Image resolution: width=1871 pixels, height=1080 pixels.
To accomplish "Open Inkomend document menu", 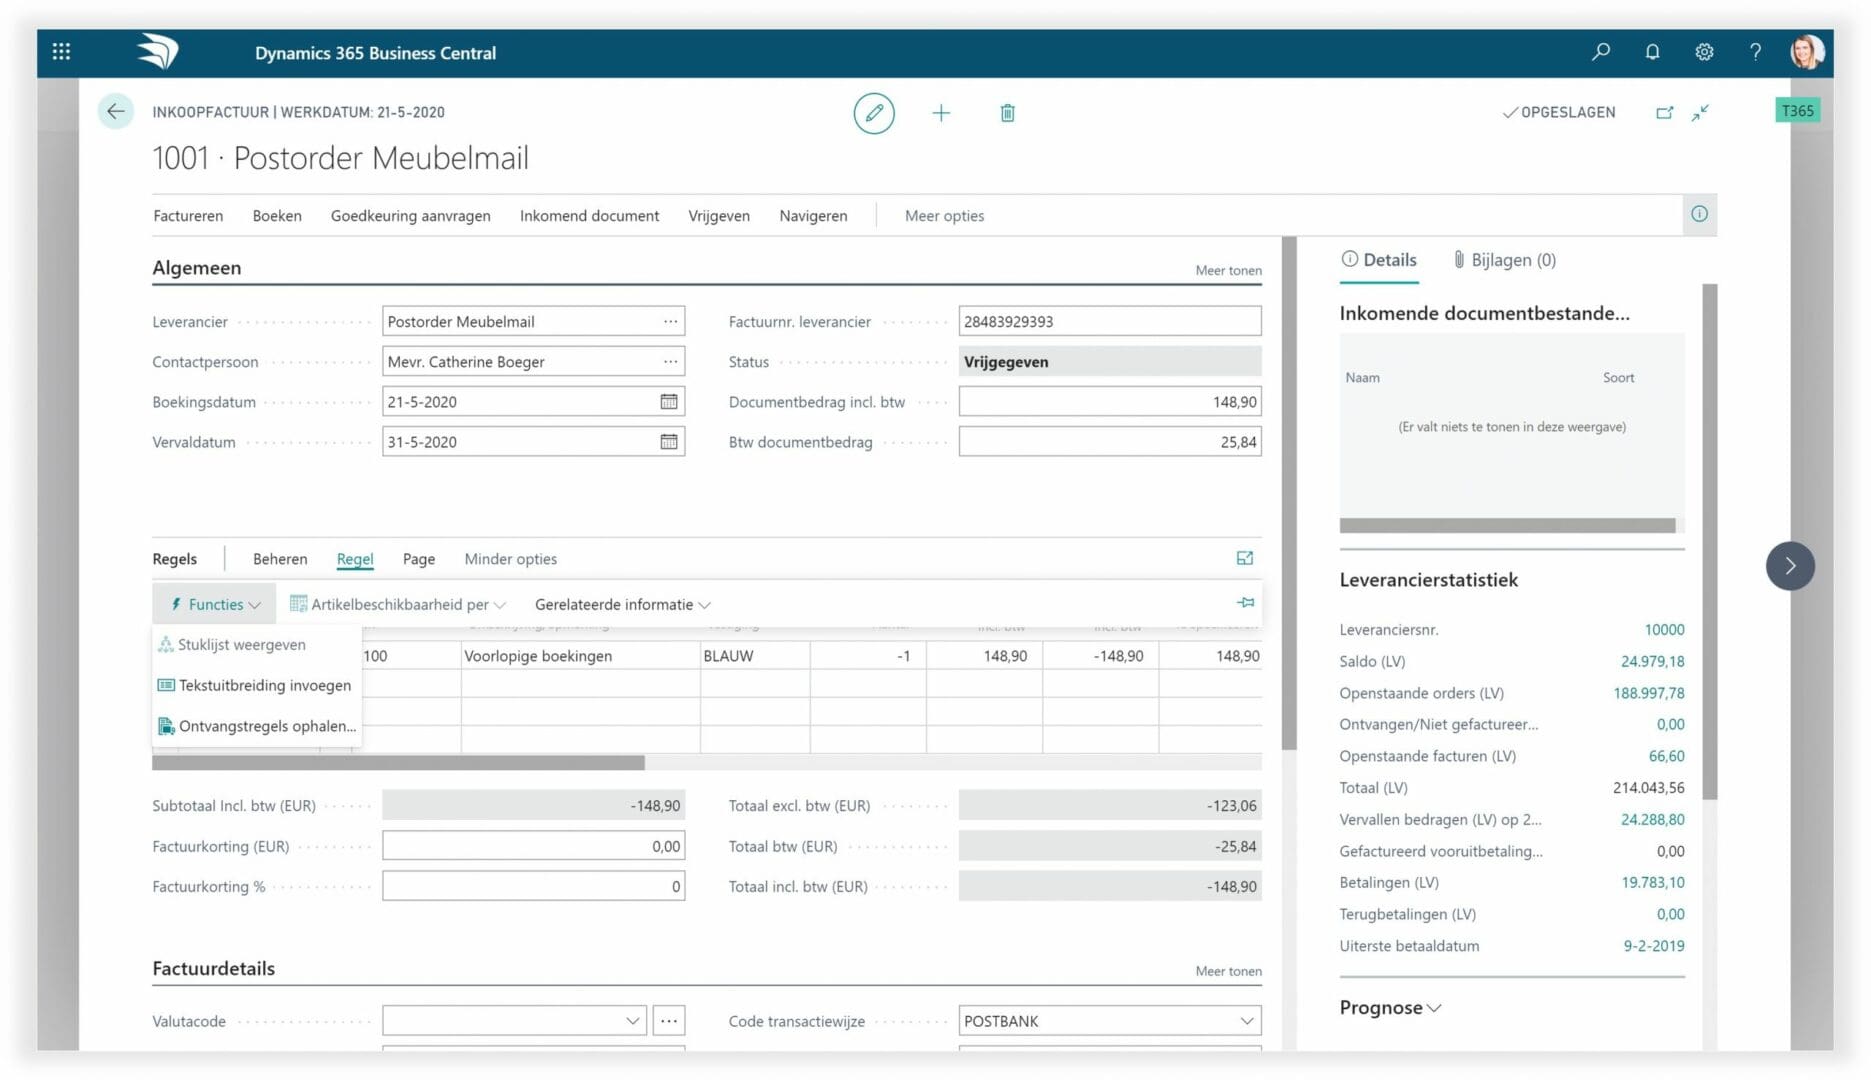I will coord(589,215).
